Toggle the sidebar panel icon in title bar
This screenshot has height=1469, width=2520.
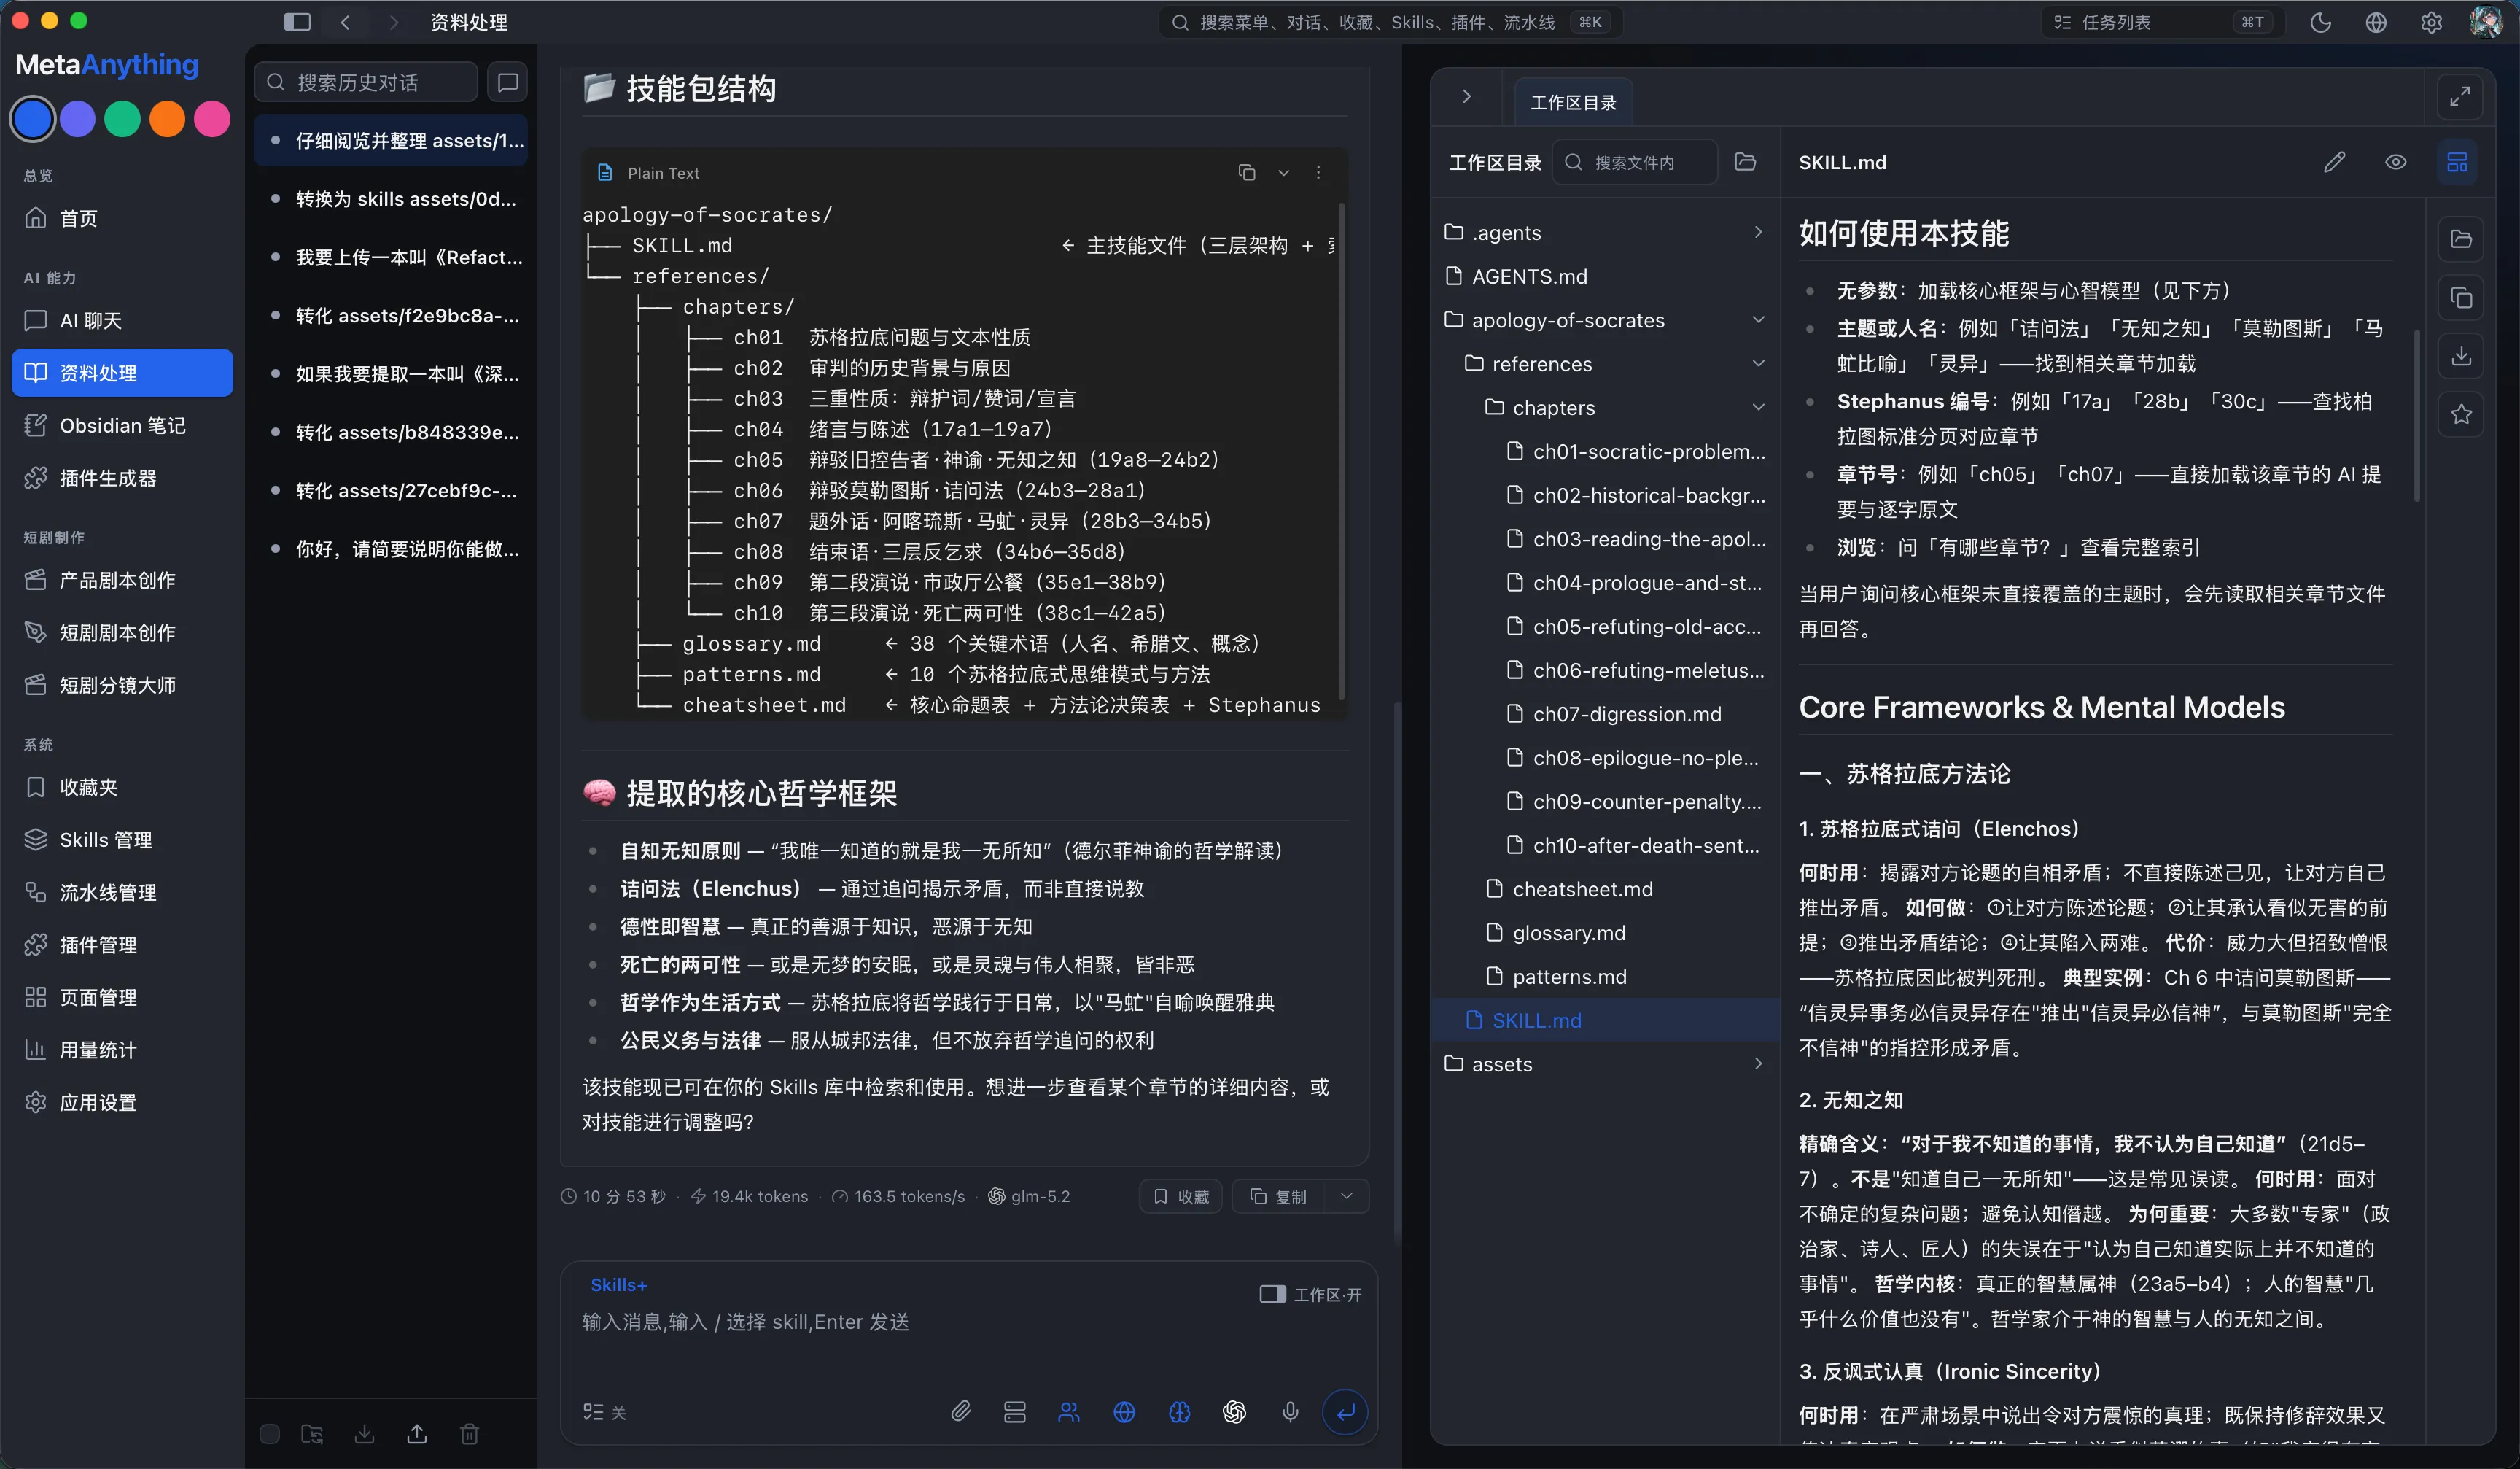297,22
